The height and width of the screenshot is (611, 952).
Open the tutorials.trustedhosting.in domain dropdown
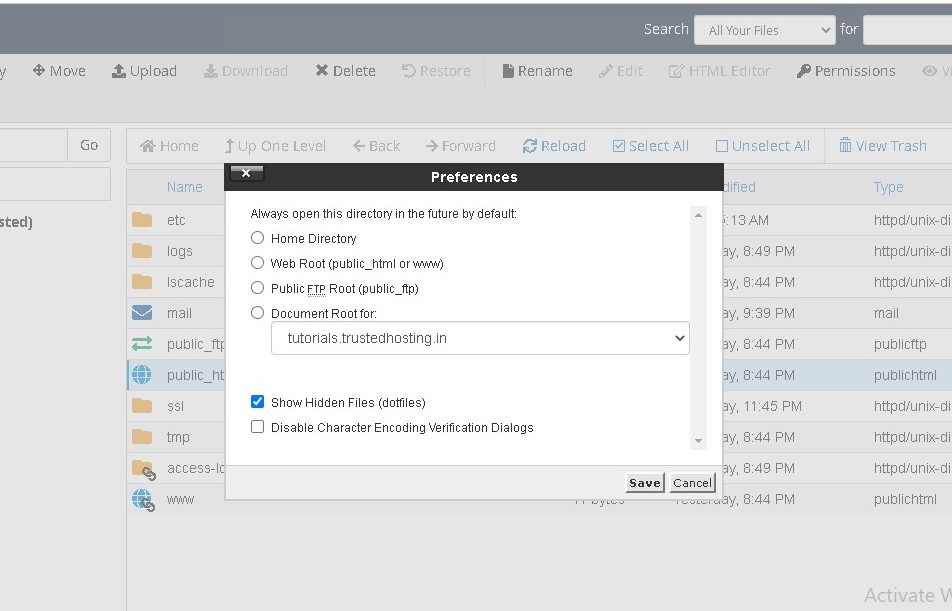tap(480, 338)
